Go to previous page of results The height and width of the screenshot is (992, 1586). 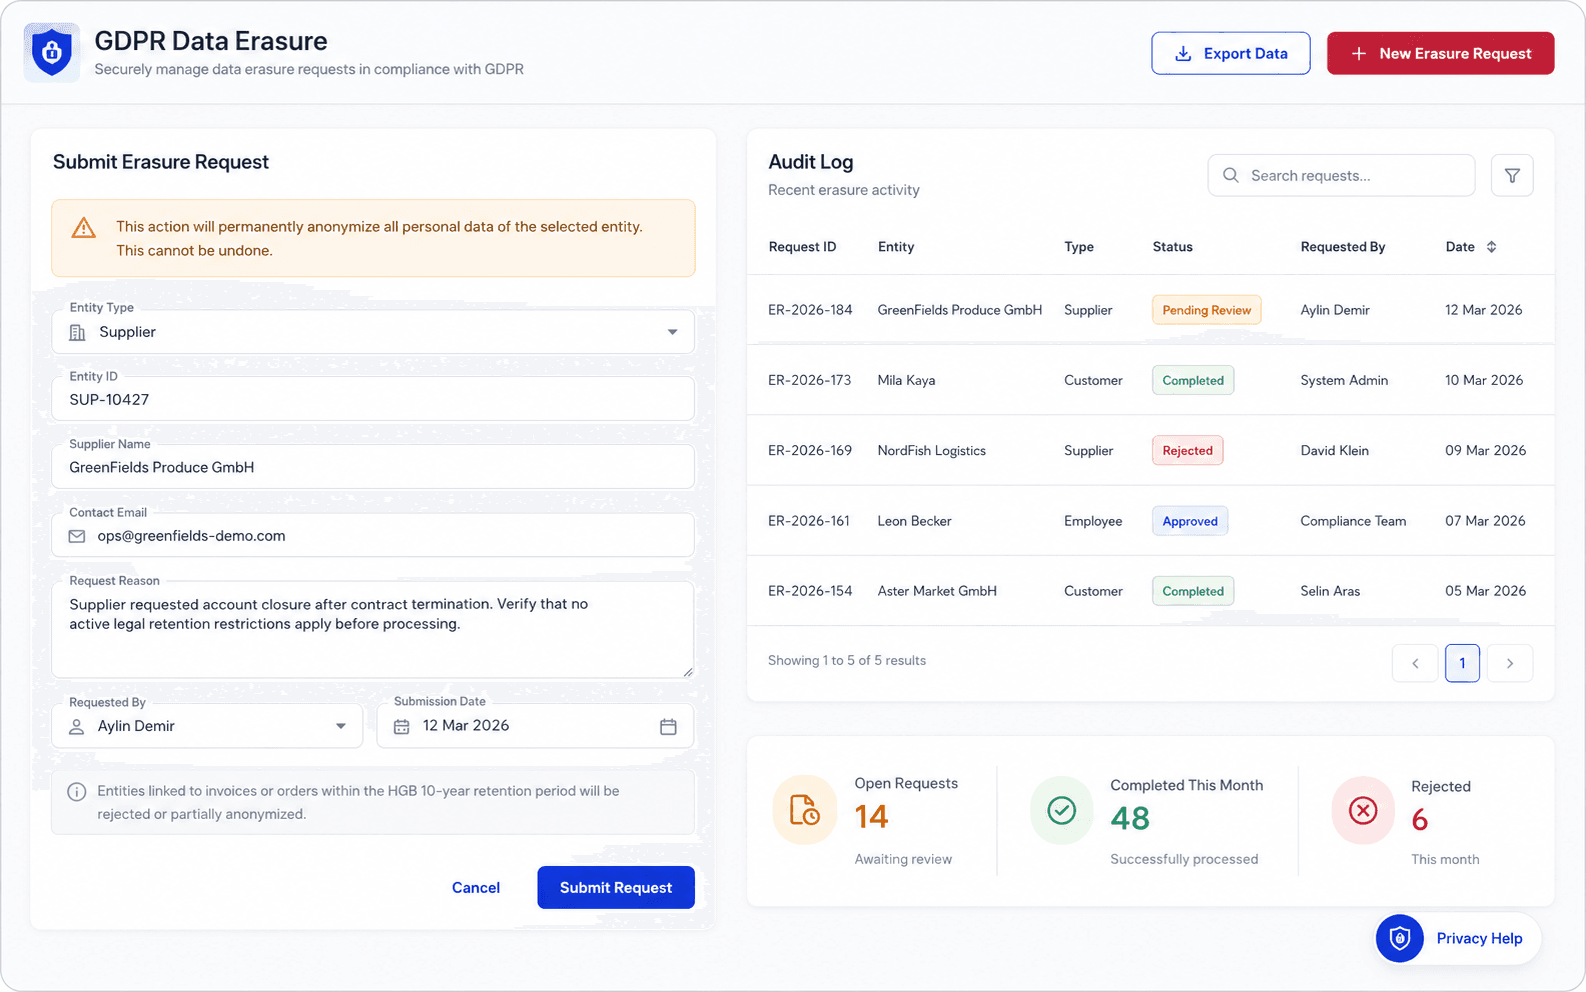coord(1415,663)
